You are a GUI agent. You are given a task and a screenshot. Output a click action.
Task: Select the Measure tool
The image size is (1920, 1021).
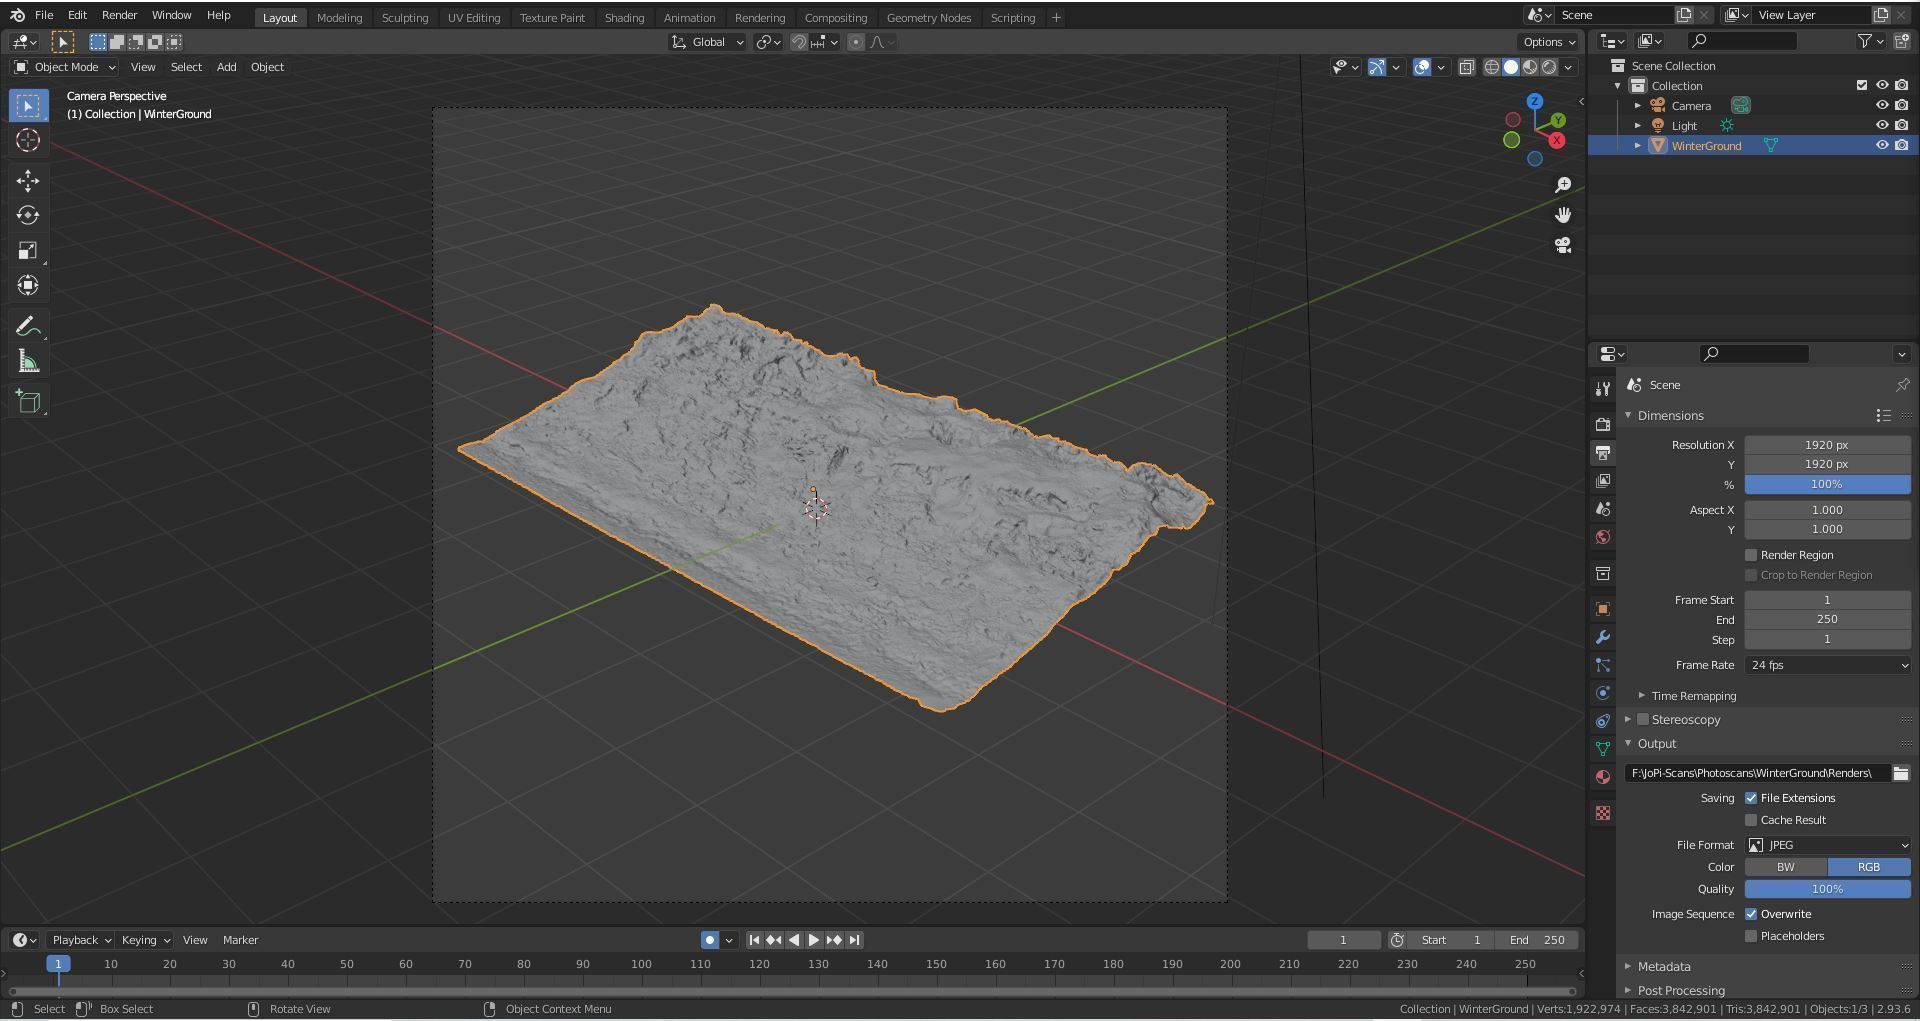coord(28,362)
